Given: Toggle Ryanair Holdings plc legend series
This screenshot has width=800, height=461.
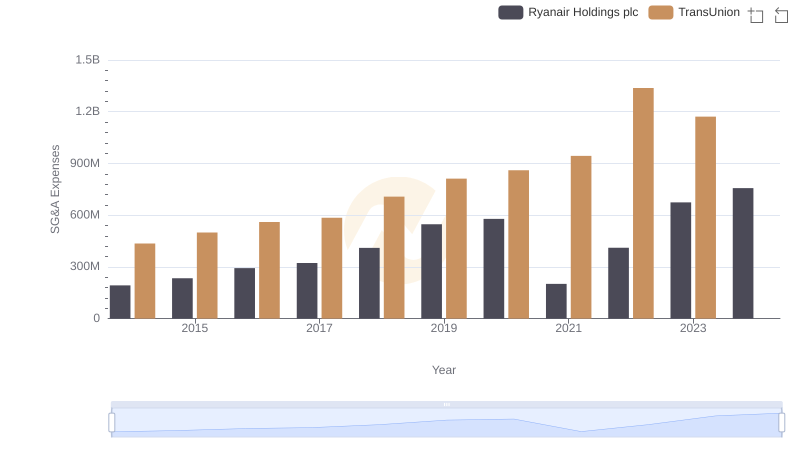Looking at the screenshot, I should click(568, 12).
